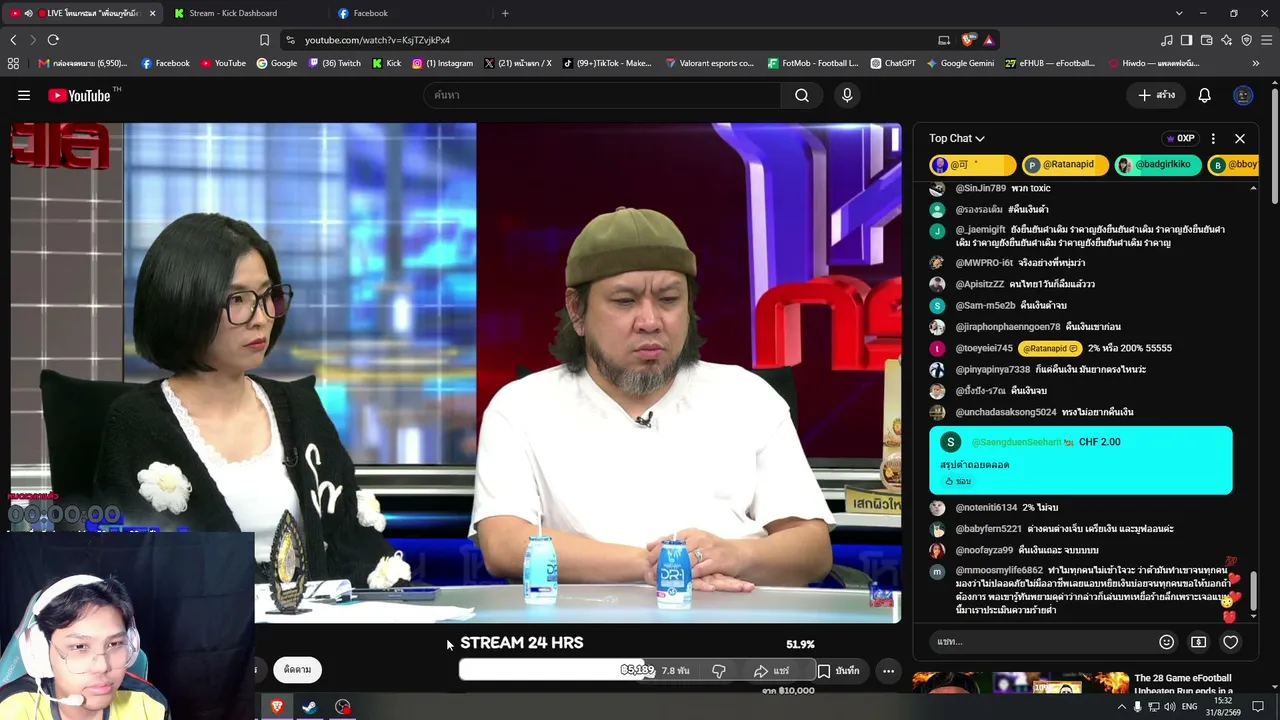Open the Instagram bookmark
The width and height of the screenshot is (1280, 720).
(x=443, y=63)
